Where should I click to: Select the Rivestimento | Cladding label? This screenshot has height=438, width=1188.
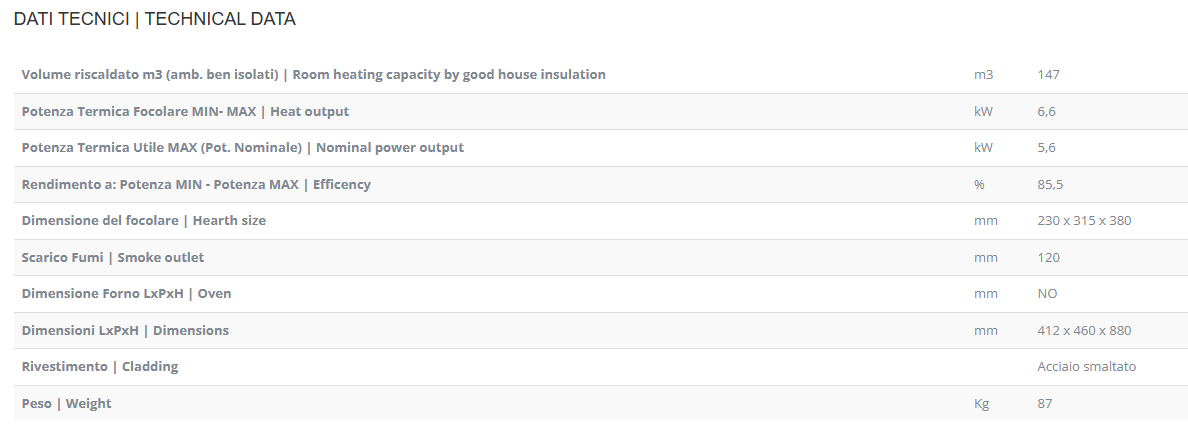click(x=100, y=367)
